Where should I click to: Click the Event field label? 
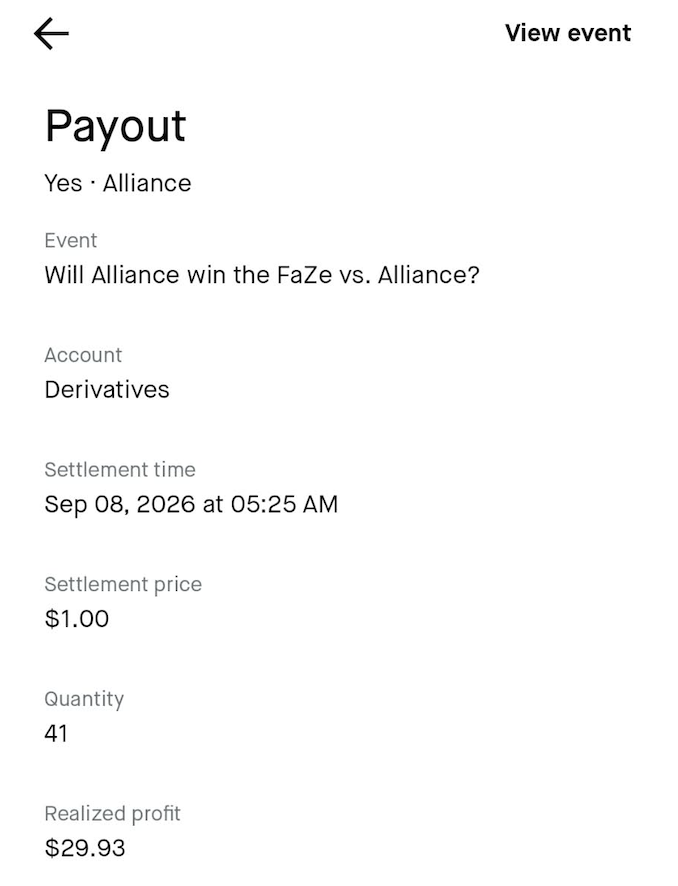point(71,241)
